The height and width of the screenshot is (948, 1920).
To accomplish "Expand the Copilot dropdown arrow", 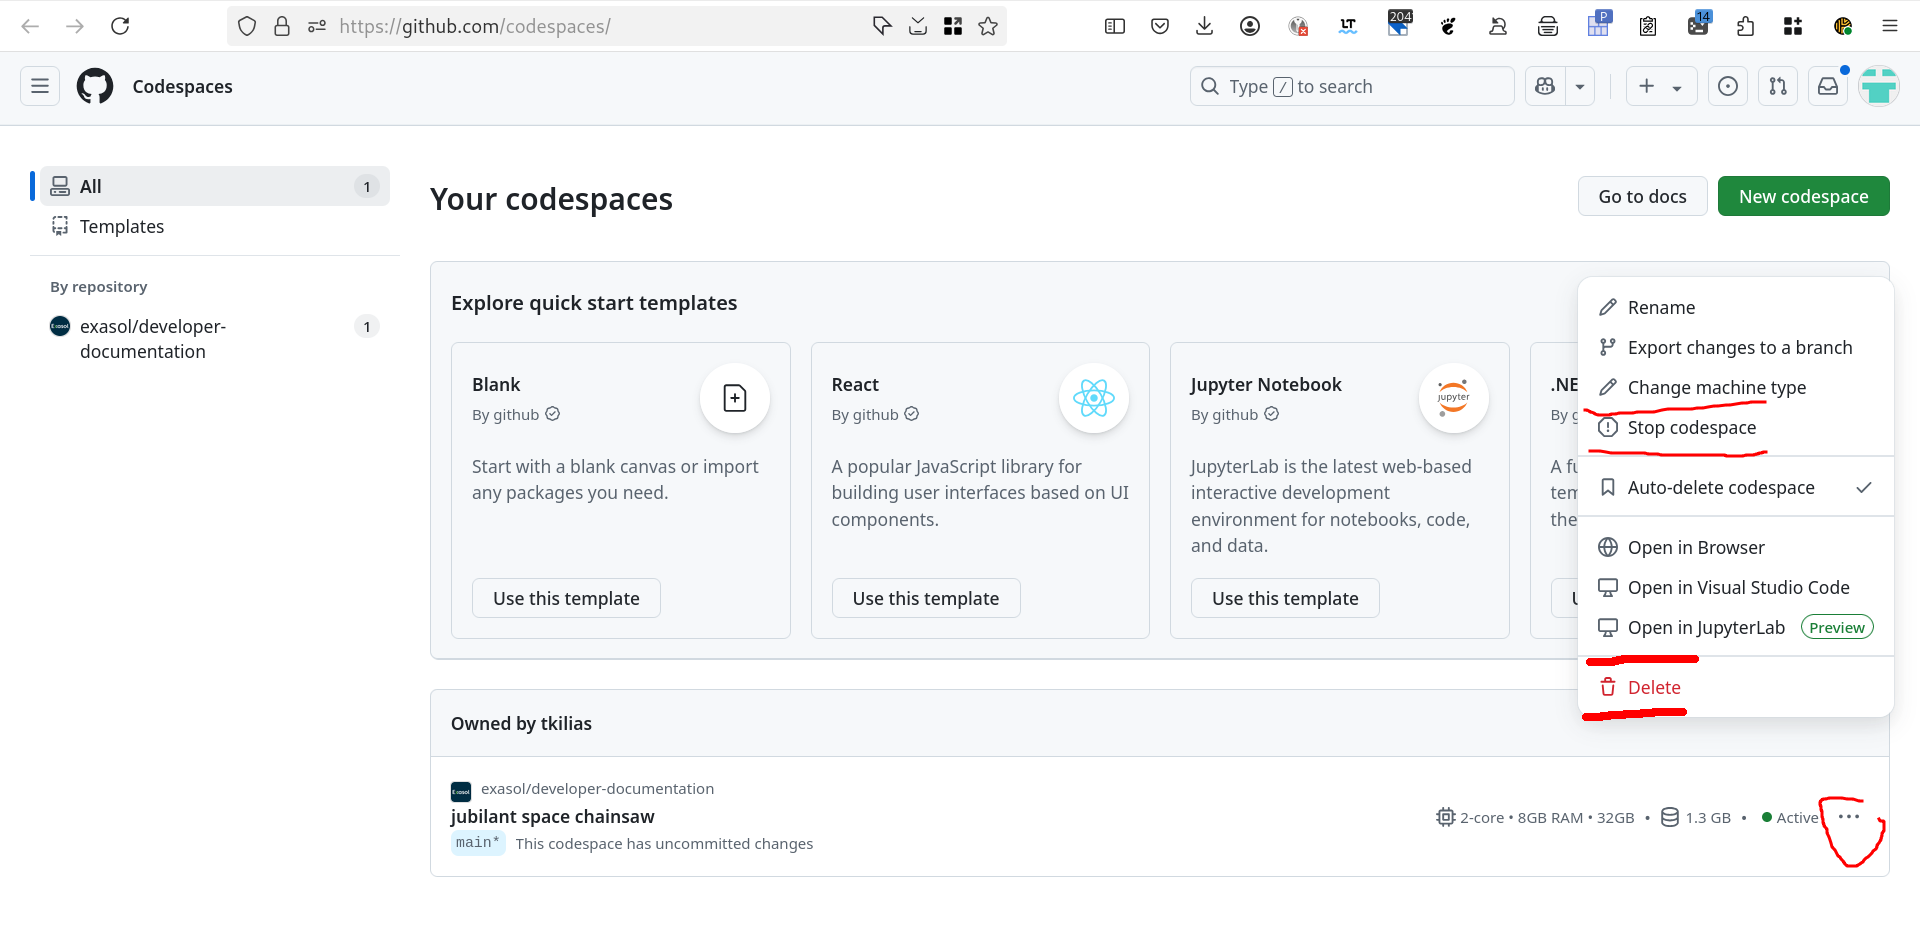I will 1580,86.
